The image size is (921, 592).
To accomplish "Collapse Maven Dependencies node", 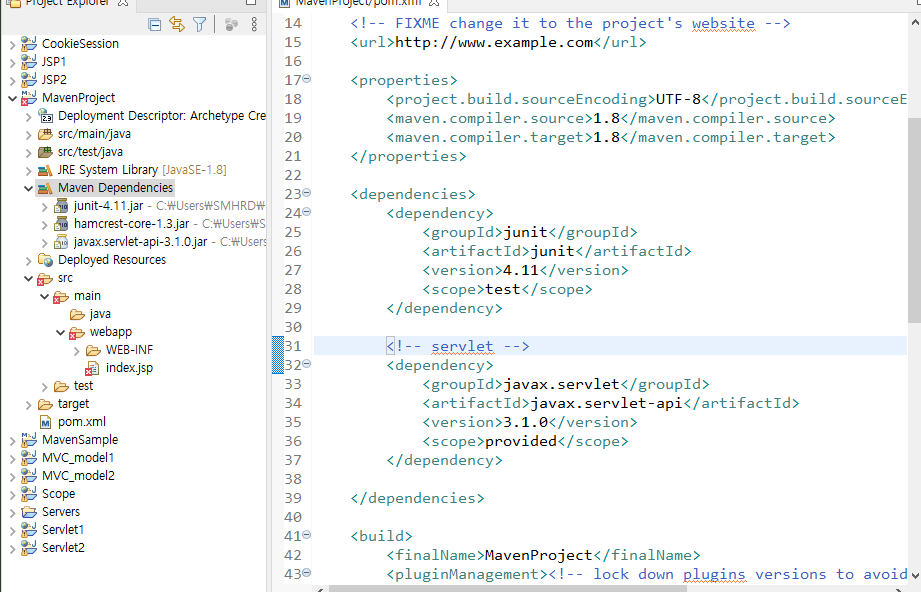I will click(28, 189).
